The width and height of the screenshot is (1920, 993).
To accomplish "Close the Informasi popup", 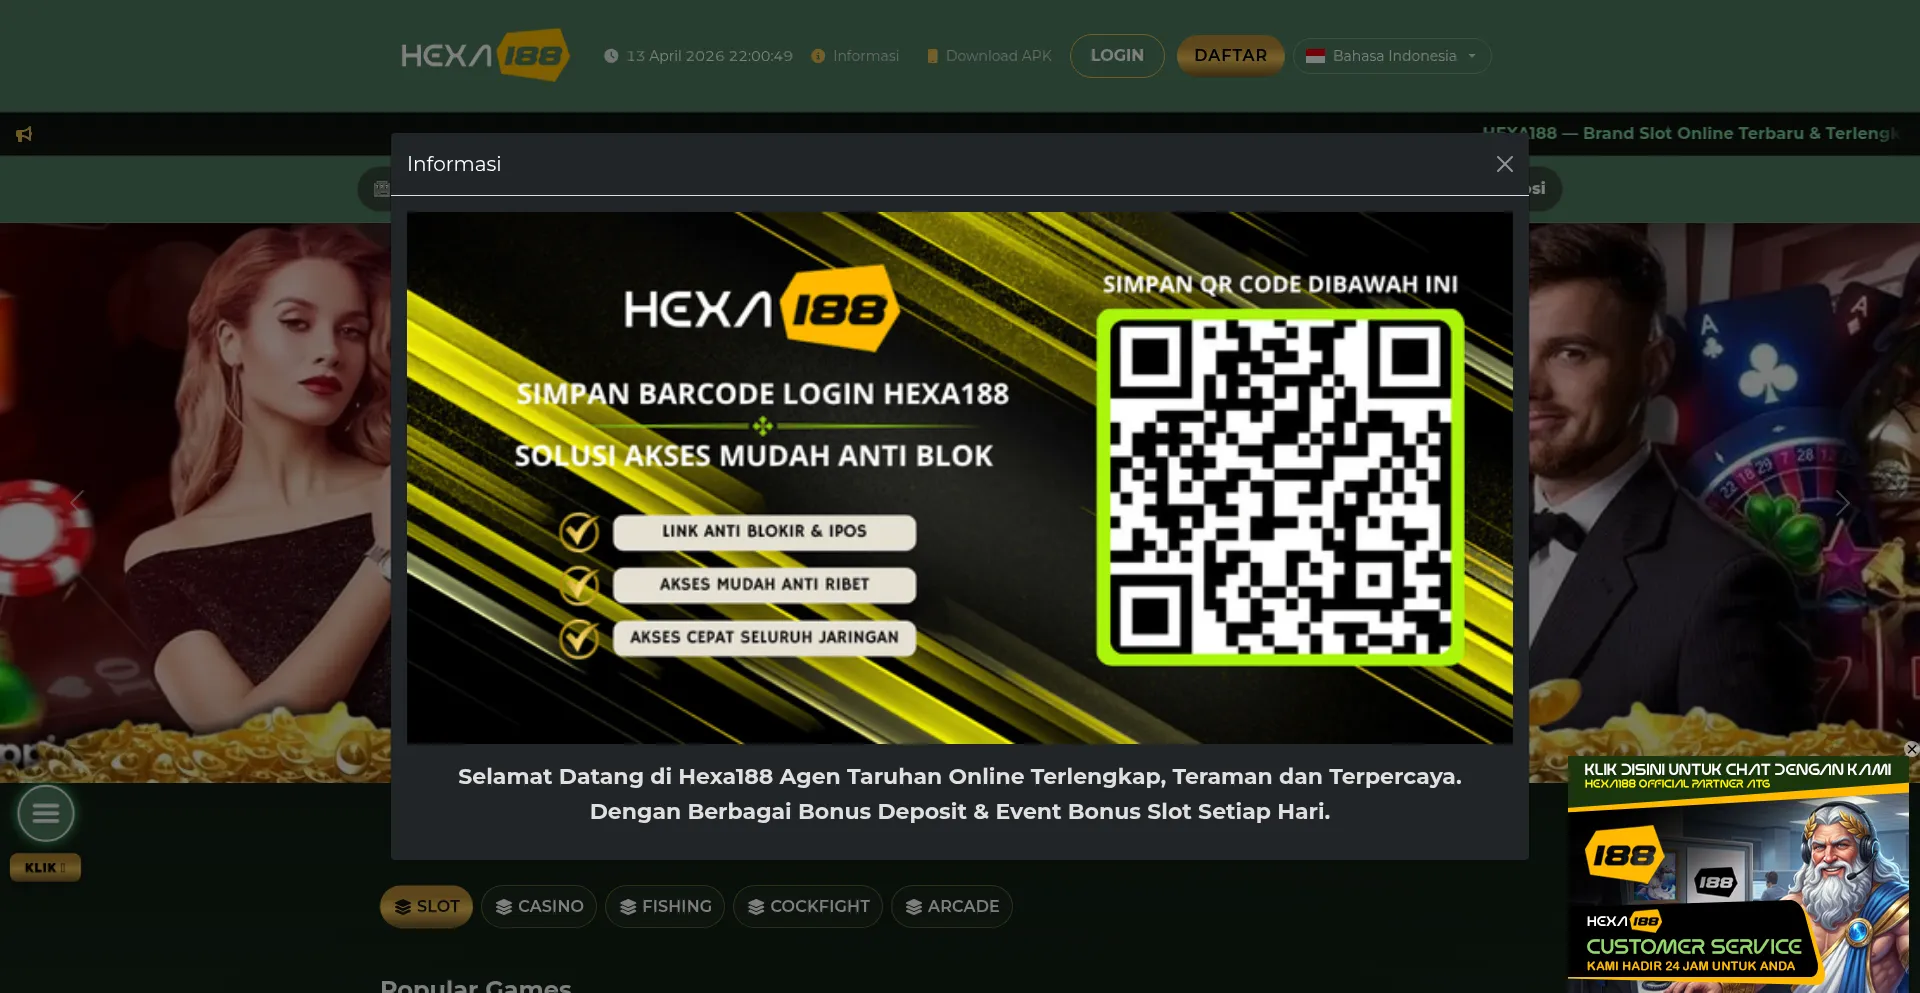I will 1504,164.
